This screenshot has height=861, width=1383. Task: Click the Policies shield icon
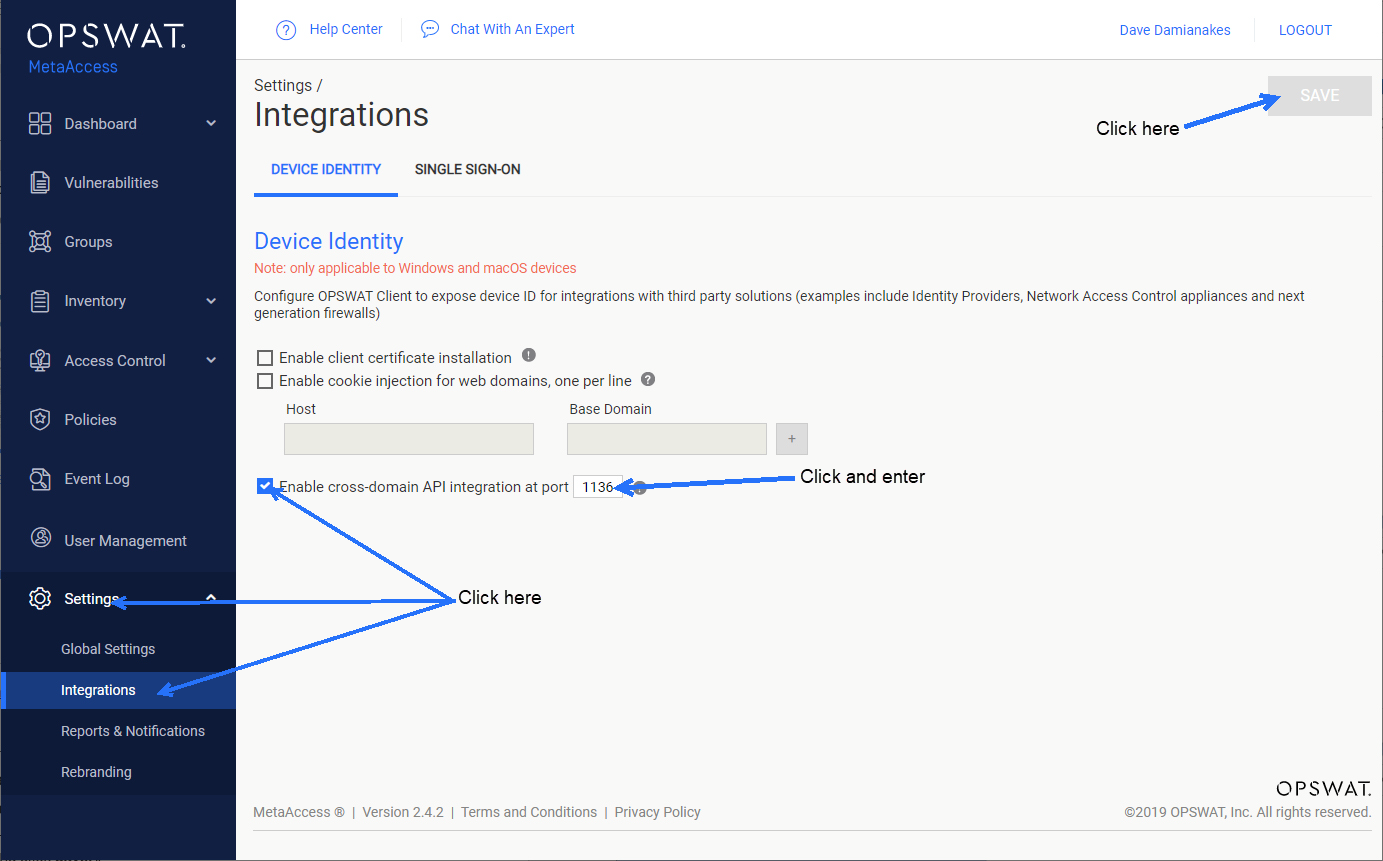[x=40, y=420]
